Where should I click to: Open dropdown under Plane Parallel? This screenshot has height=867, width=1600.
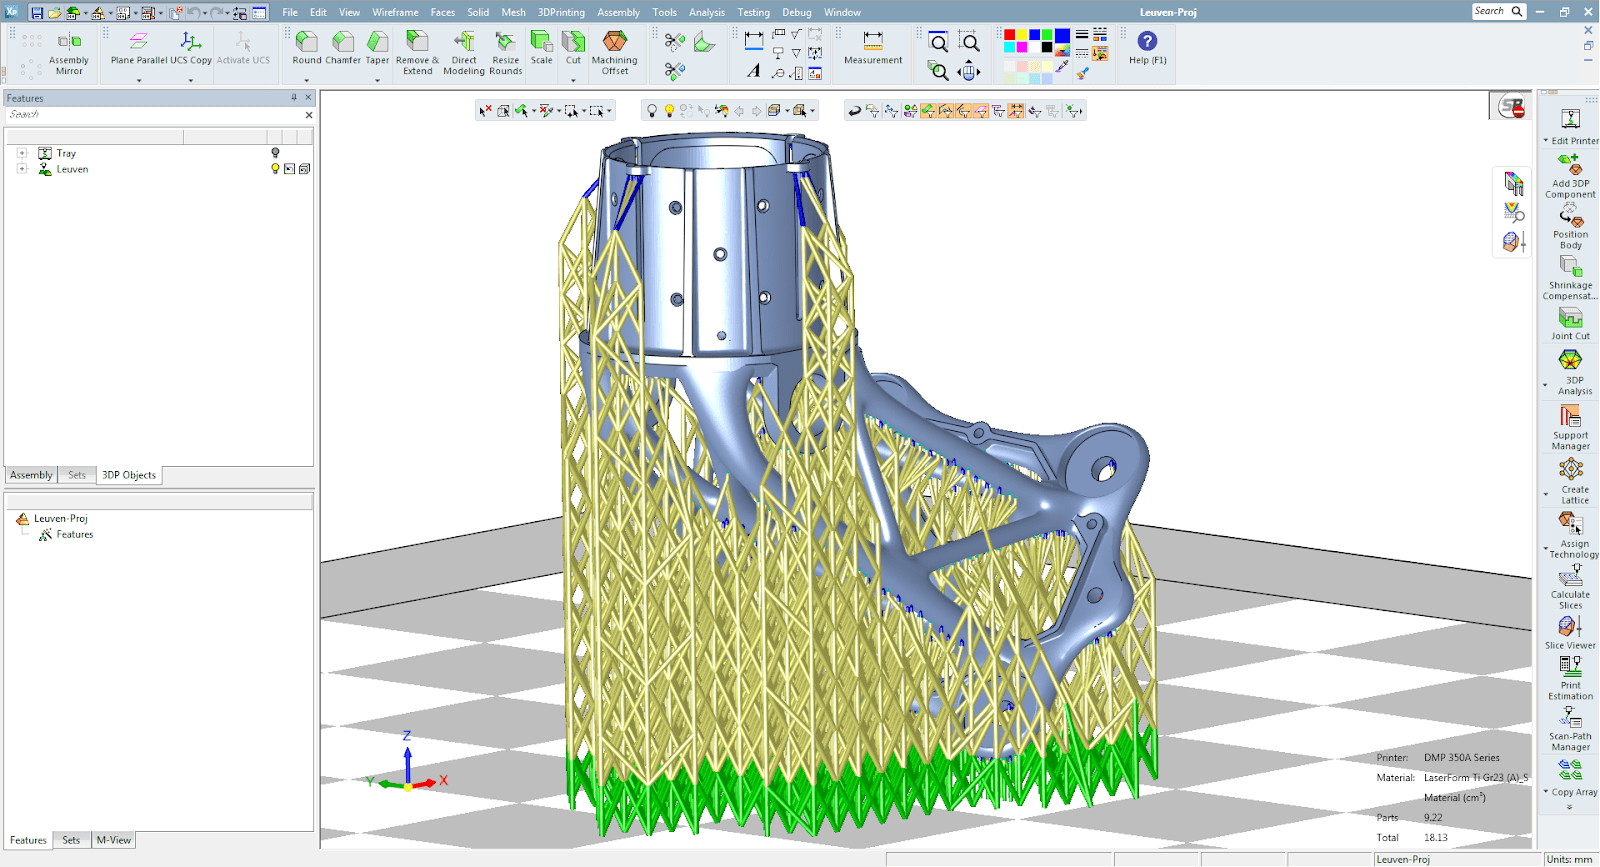pos(139,80)
